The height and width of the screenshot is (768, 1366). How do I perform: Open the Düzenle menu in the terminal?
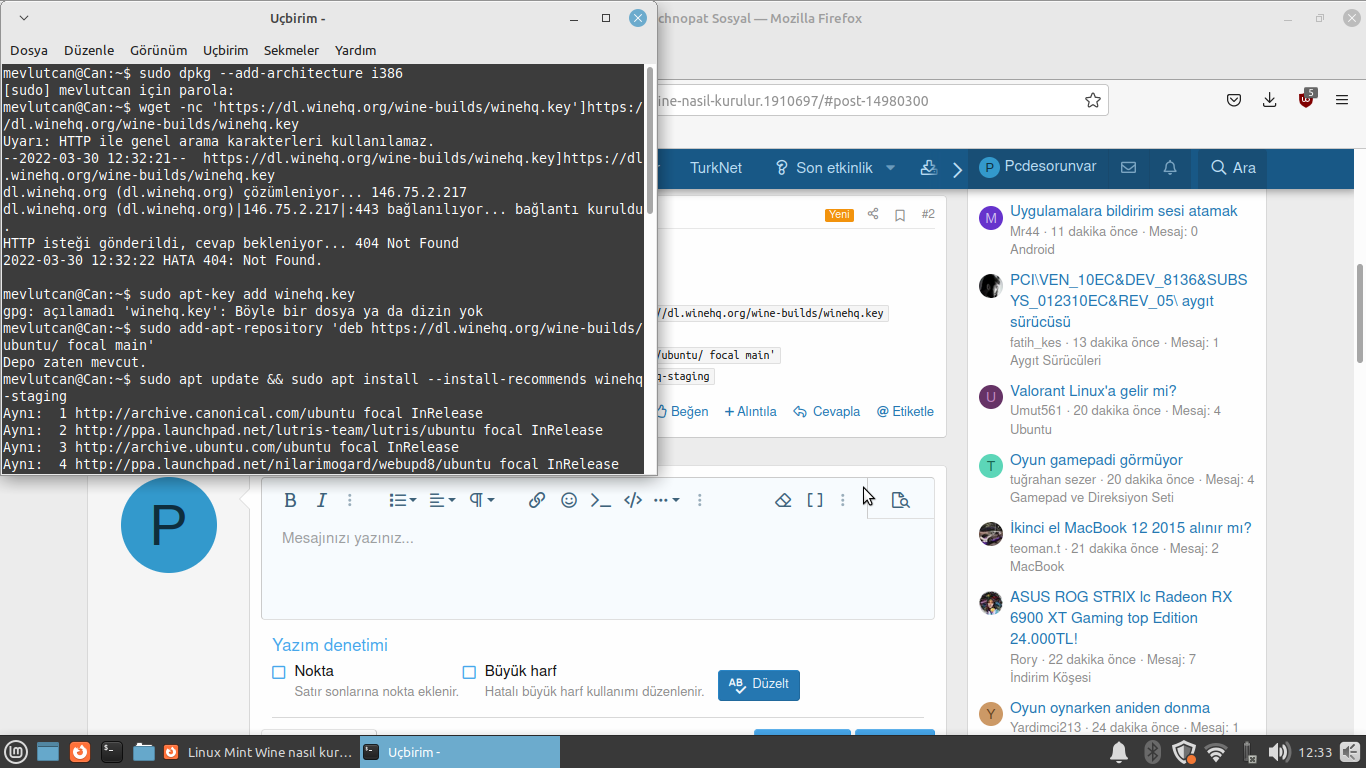coord(89,50)
